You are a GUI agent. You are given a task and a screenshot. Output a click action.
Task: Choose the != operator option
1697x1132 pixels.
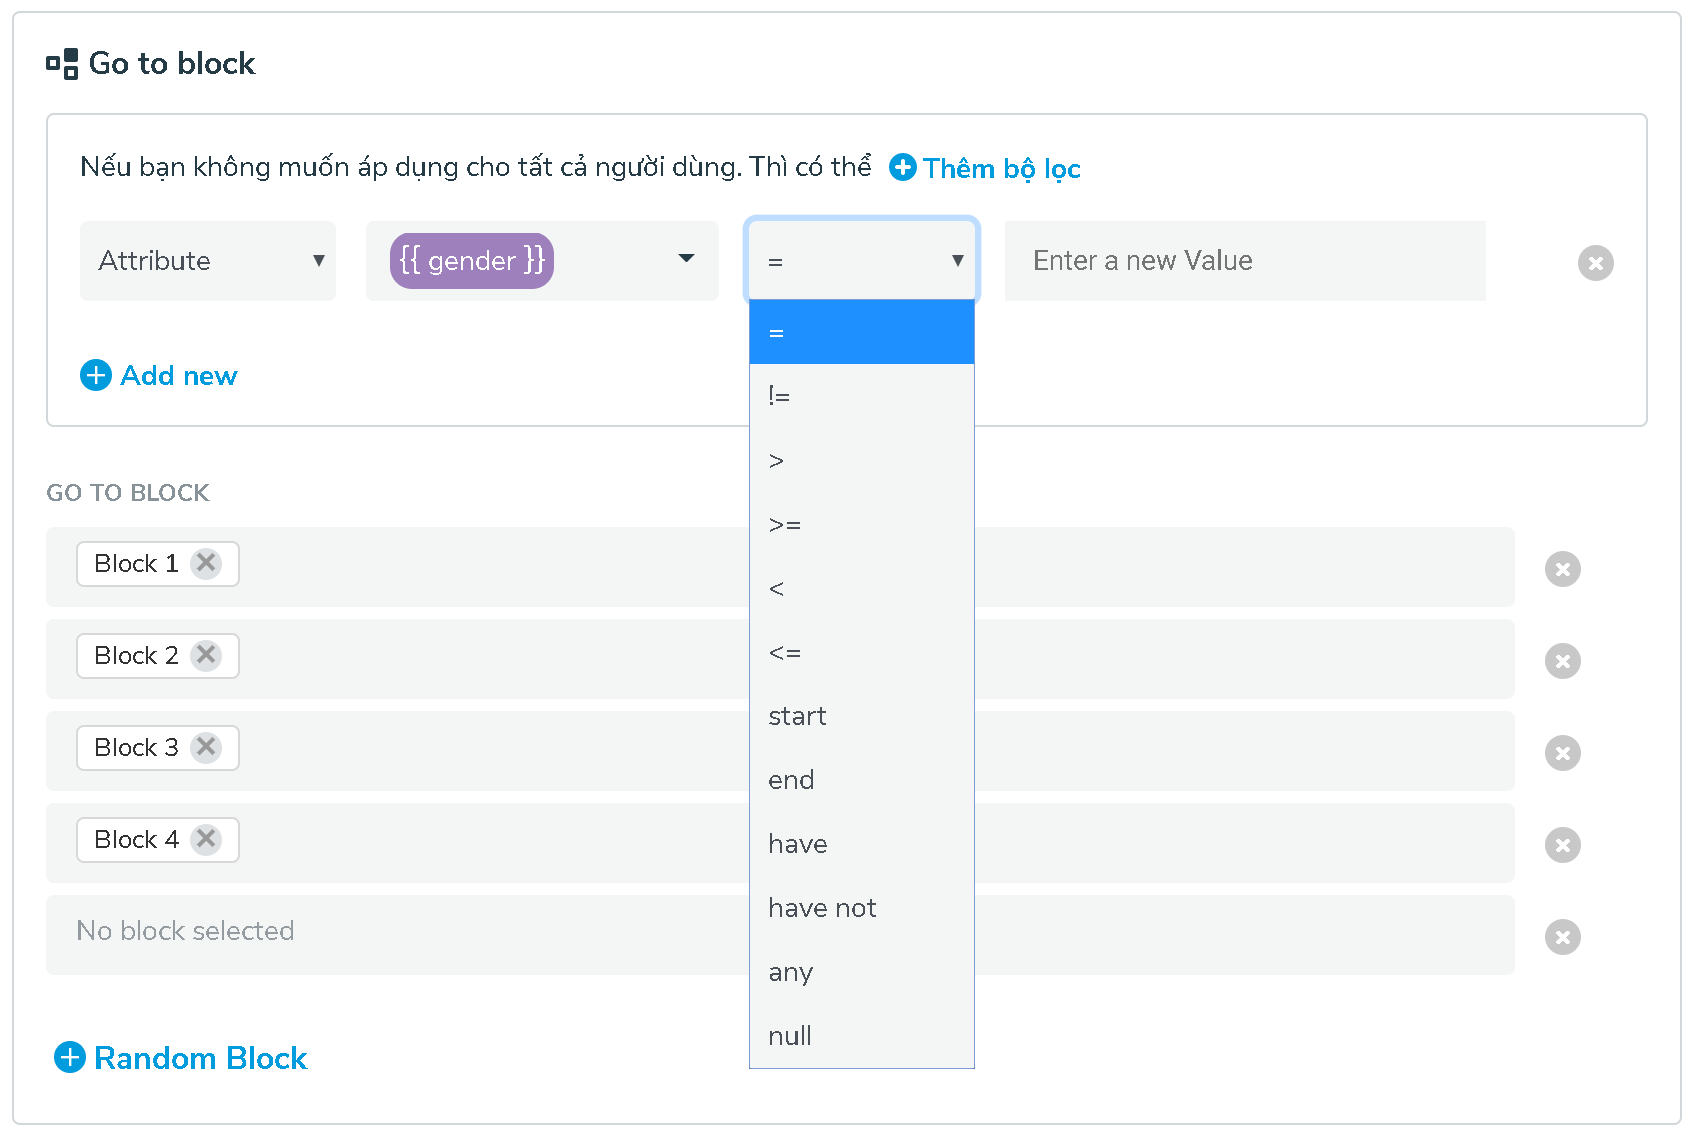click(x=861, y=396)
